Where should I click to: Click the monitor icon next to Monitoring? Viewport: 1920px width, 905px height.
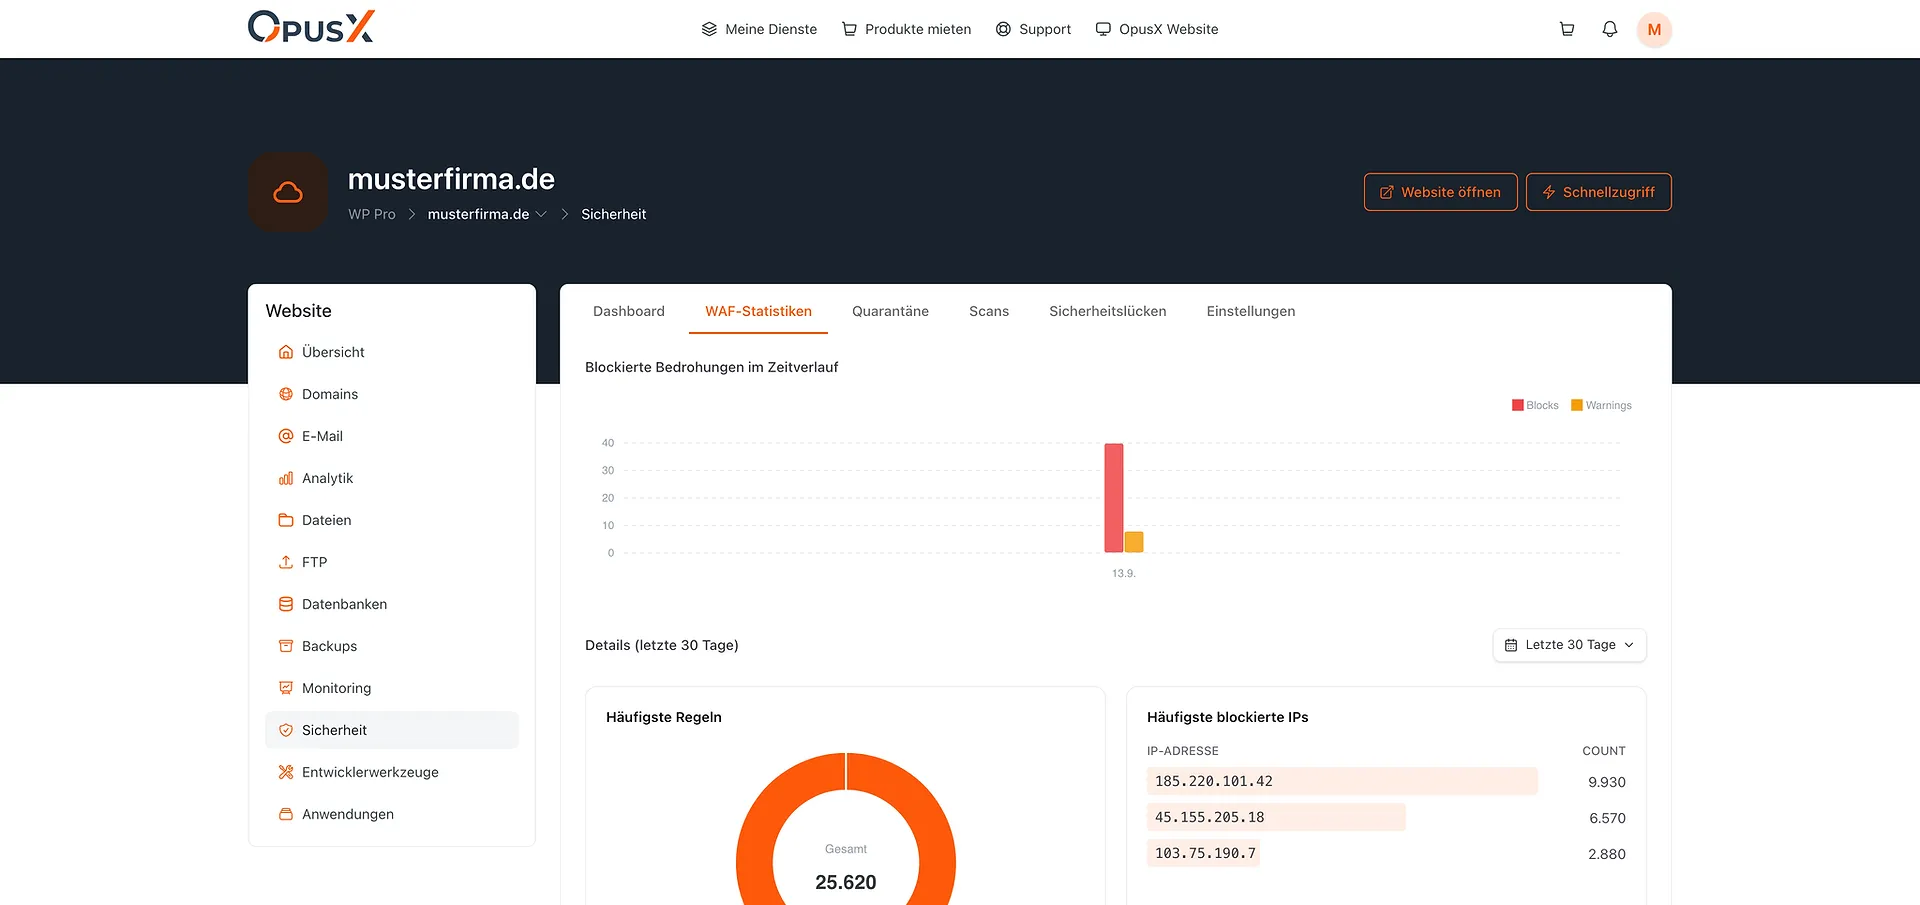pos(286,688)
